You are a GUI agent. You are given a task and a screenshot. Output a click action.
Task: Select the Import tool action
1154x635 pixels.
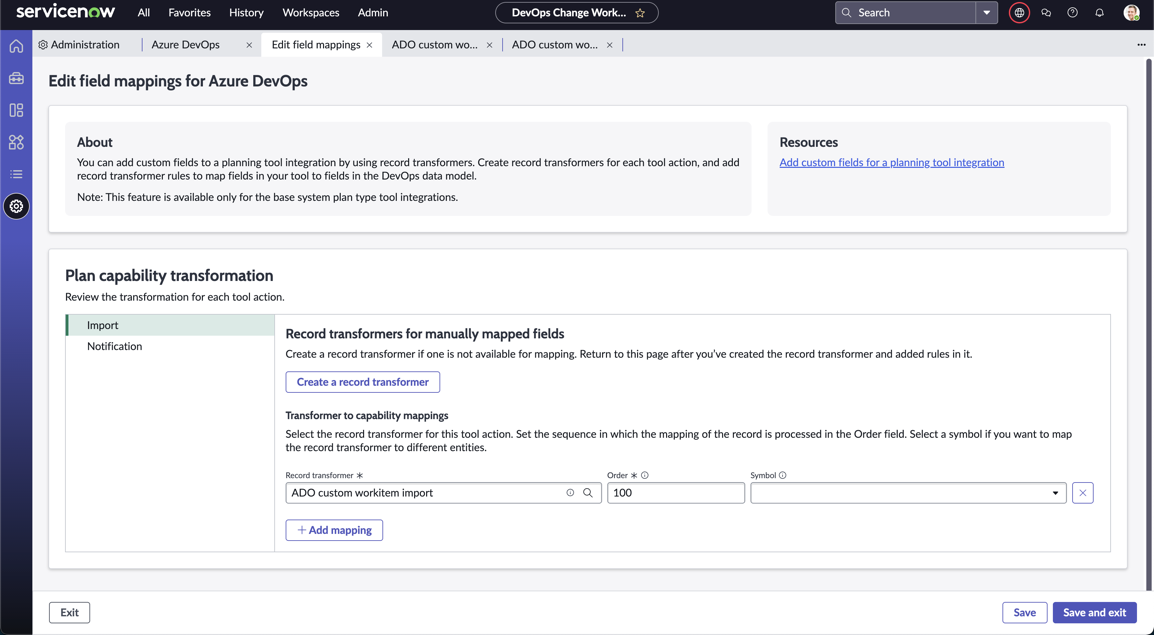pos(170,325)
